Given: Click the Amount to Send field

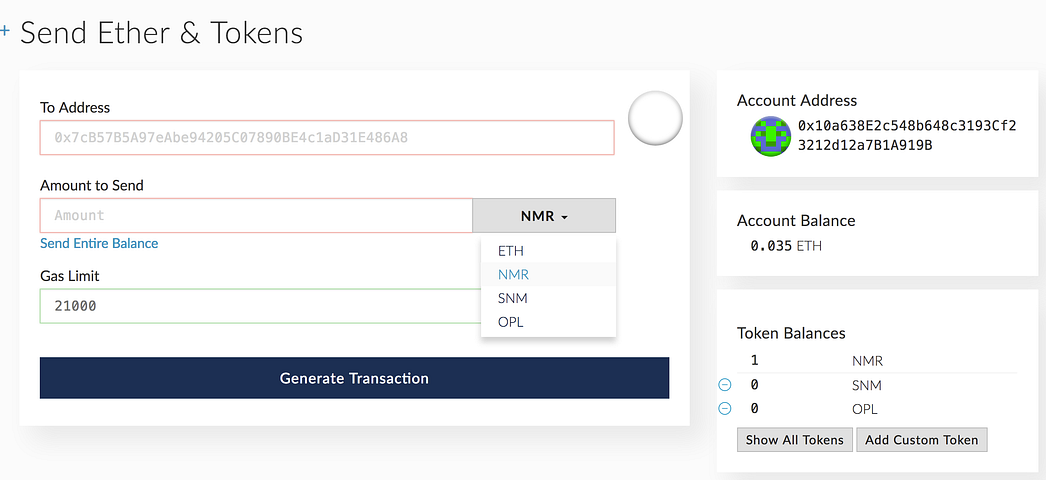Looking at the screenshot, I should (x=256, y=216).
